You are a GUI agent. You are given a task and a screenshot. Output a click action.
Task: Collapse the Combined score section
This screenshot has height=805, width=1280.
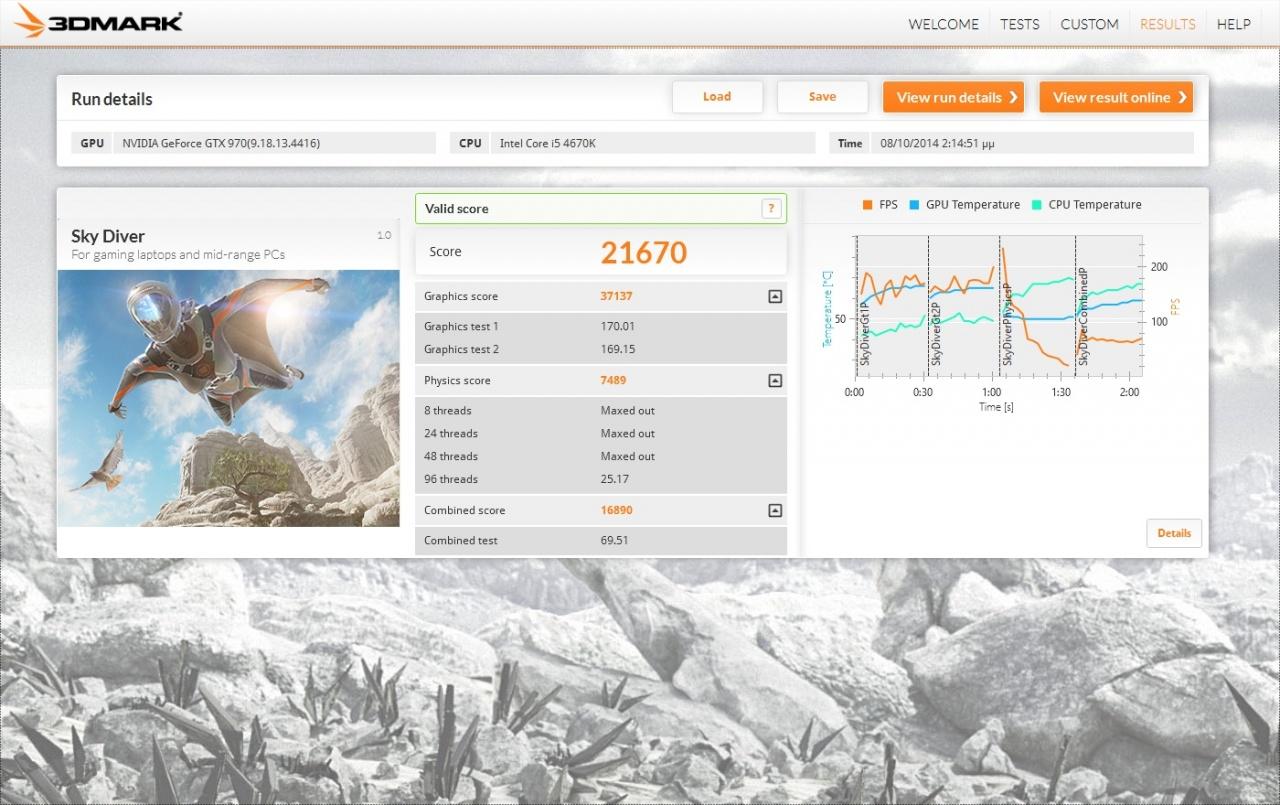coord(774,511)
